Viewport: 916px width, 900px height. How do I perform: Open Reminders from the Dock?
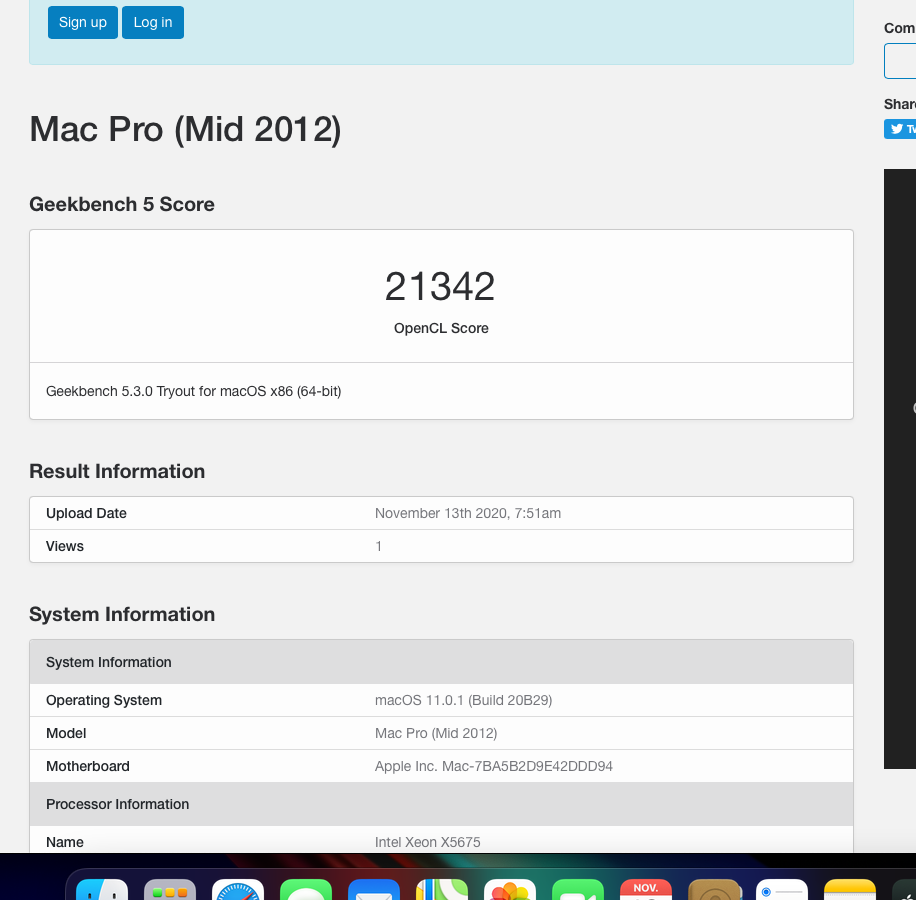(x=782, y=889)
